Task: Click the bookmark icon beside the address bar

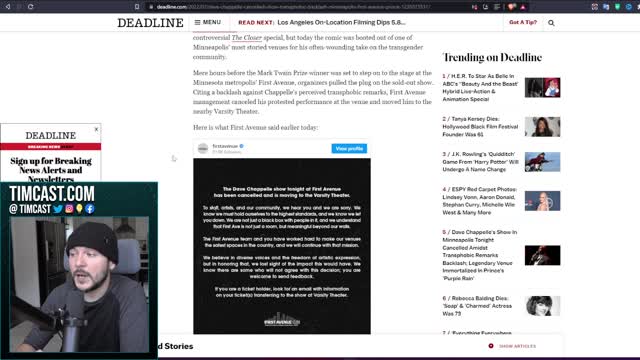Action: [x=137, y=7]
